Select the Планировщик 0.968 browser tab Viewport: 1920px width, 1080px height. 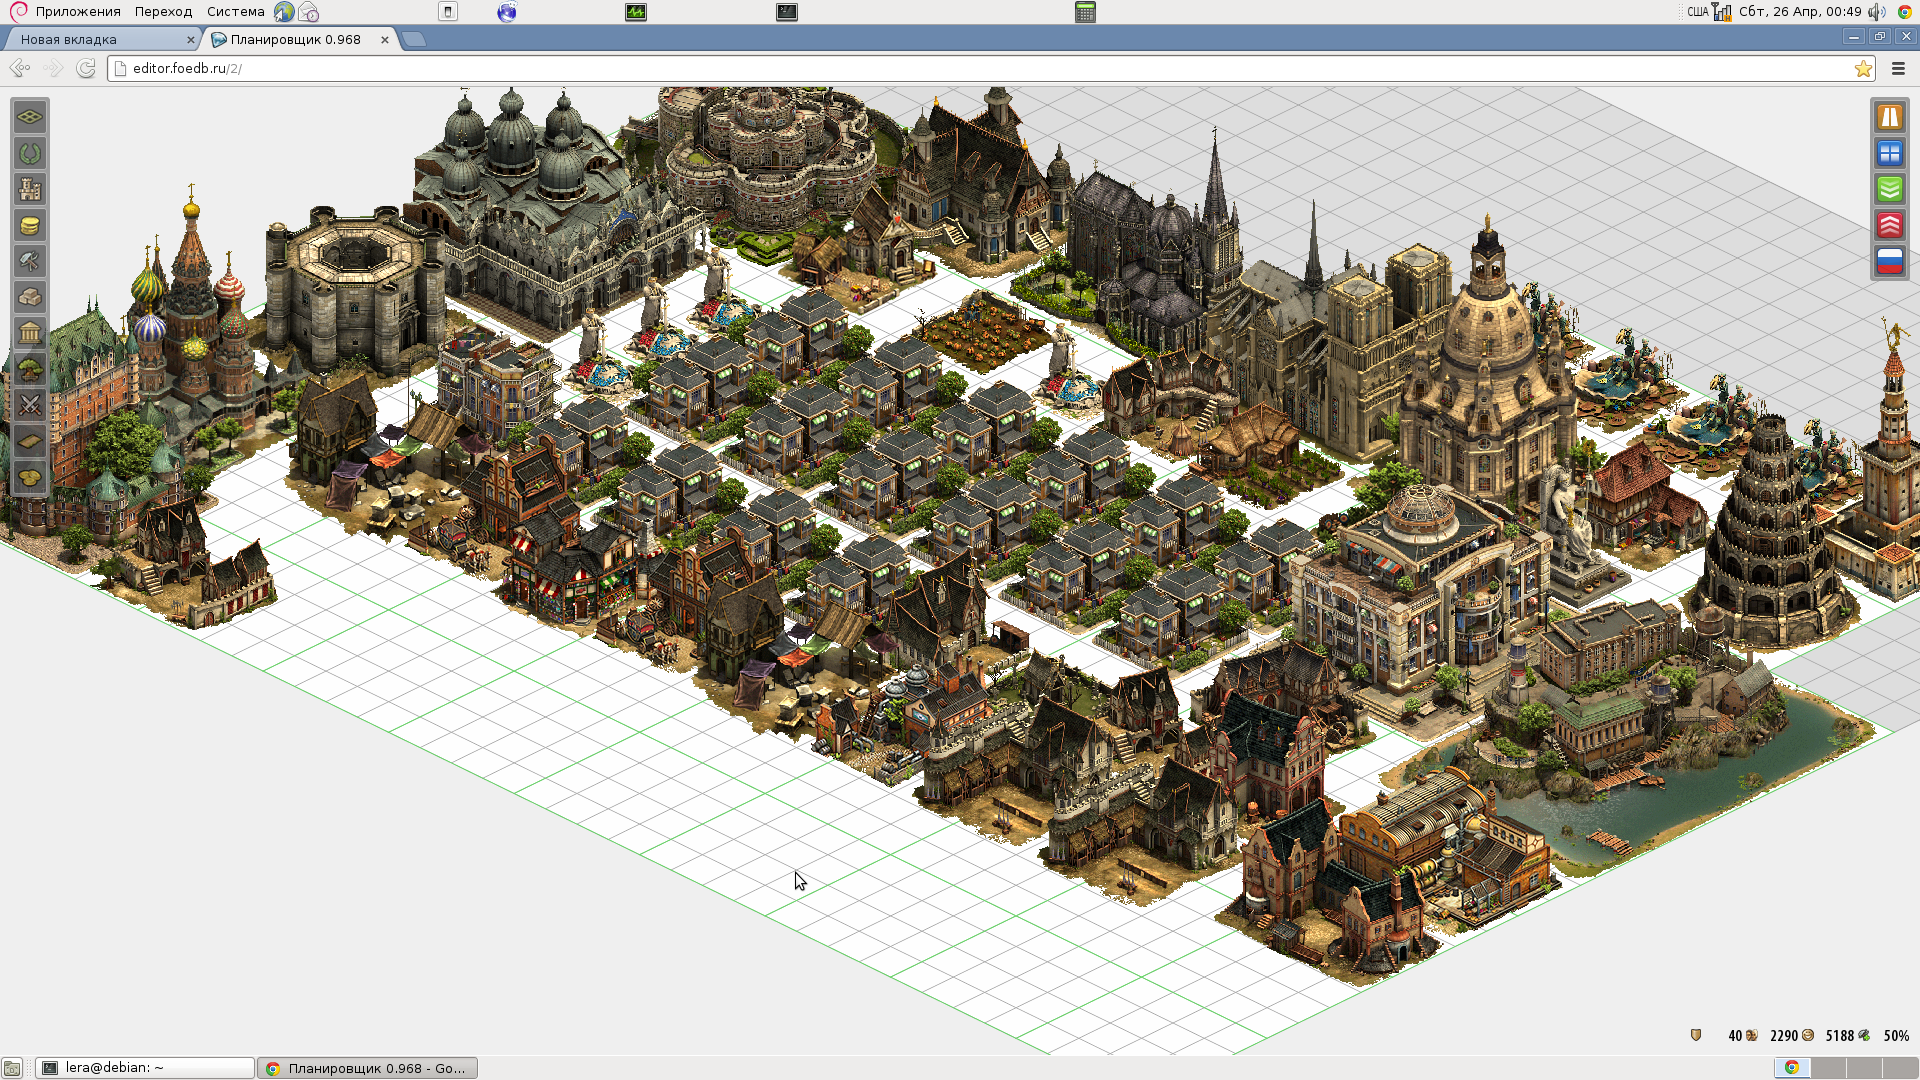click(300, 39)
